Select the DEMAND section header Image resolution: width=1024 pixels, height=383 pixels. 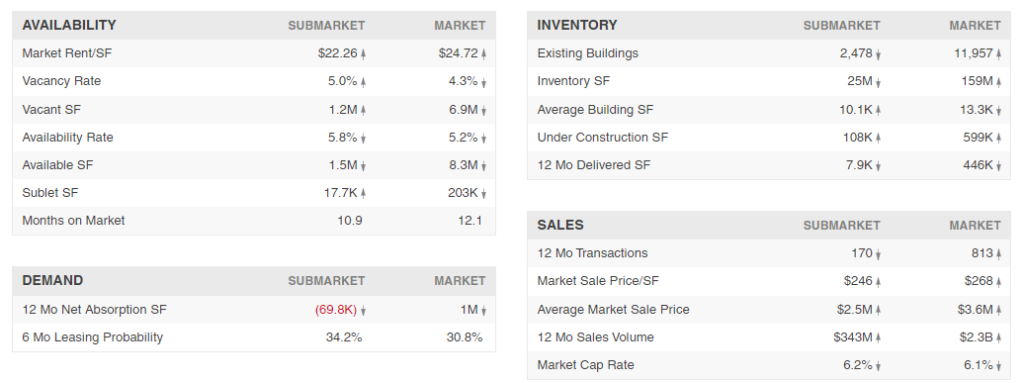(x=53, y=280)
